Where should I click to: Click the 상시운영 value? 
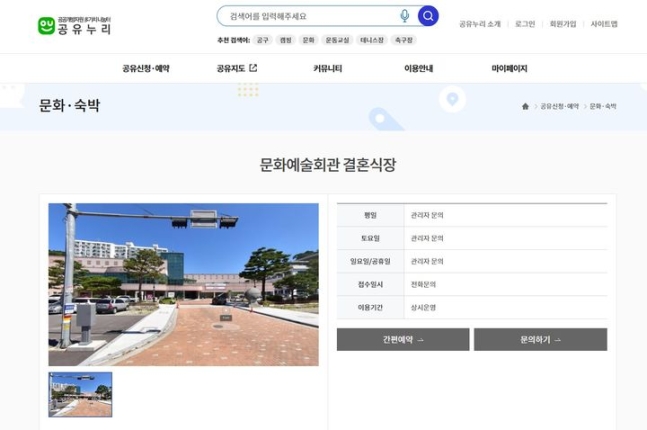[x=423, y=307]
